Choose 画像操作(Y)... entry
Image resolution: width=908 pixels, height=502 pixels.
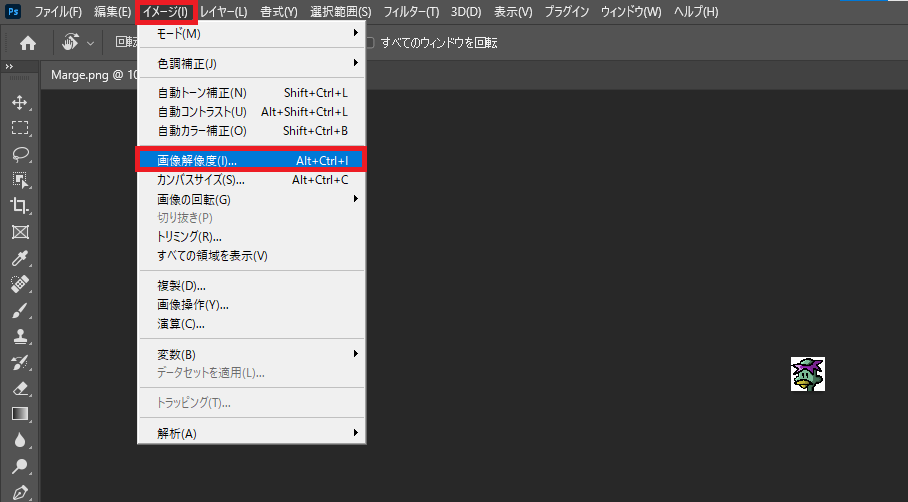click(x=251, y=305)
